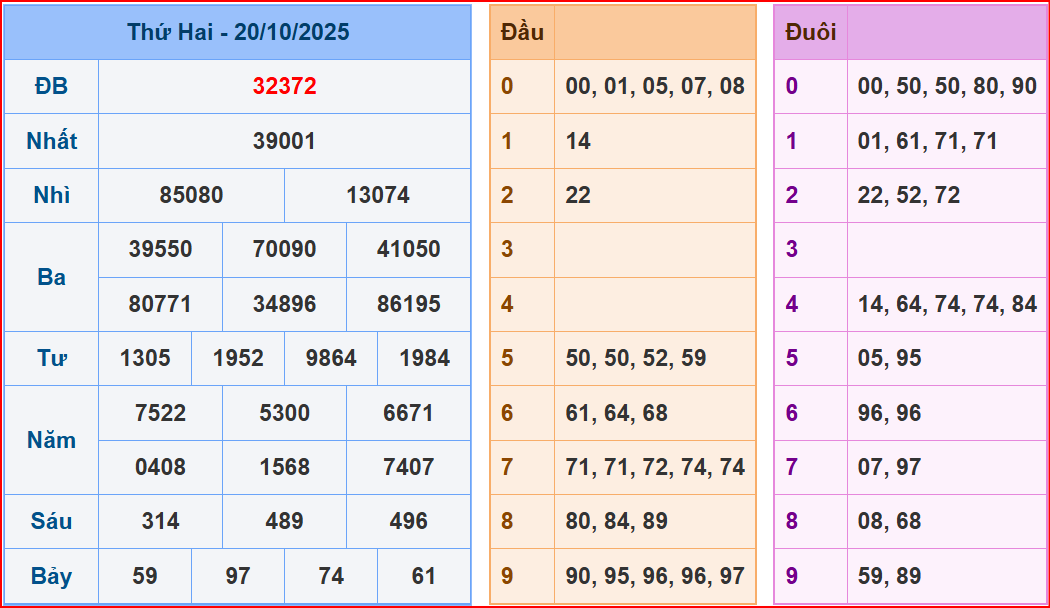Select the Nhì prize label

click(52, 196)
